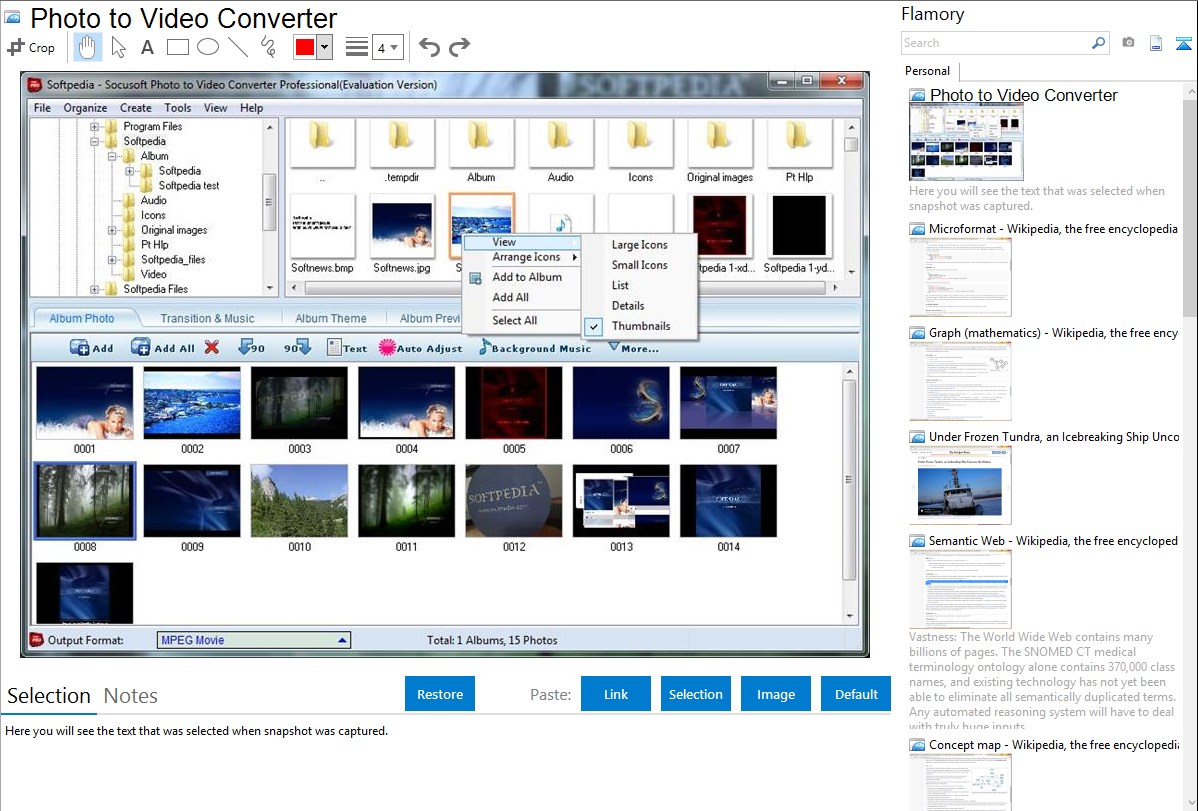Open the Organize menu
Screen dimensions: 1198x811
[x=85, y=108]
